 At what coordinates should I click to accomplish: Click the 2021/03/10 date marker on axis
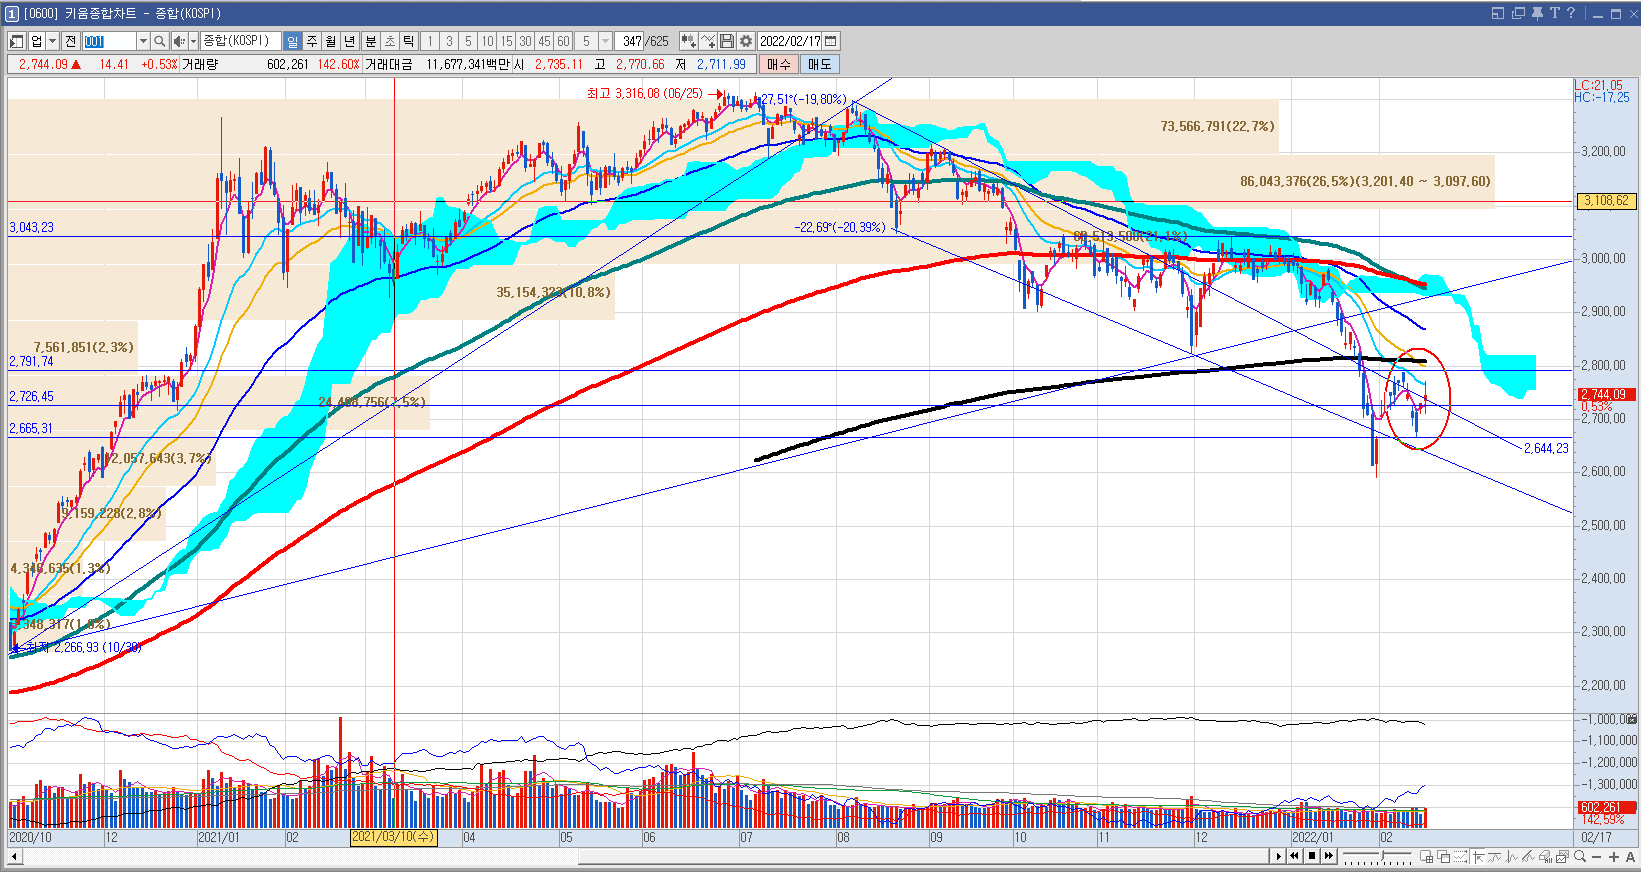(x=393, y=837)
